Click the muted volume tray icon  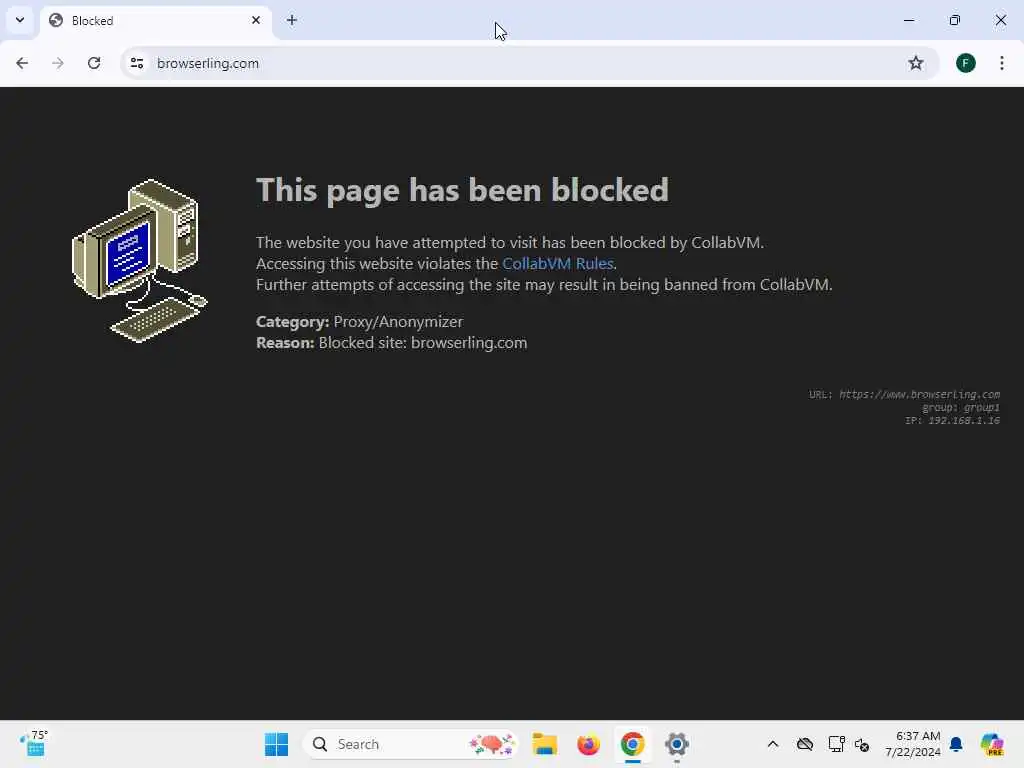click(x=862, y=744)
